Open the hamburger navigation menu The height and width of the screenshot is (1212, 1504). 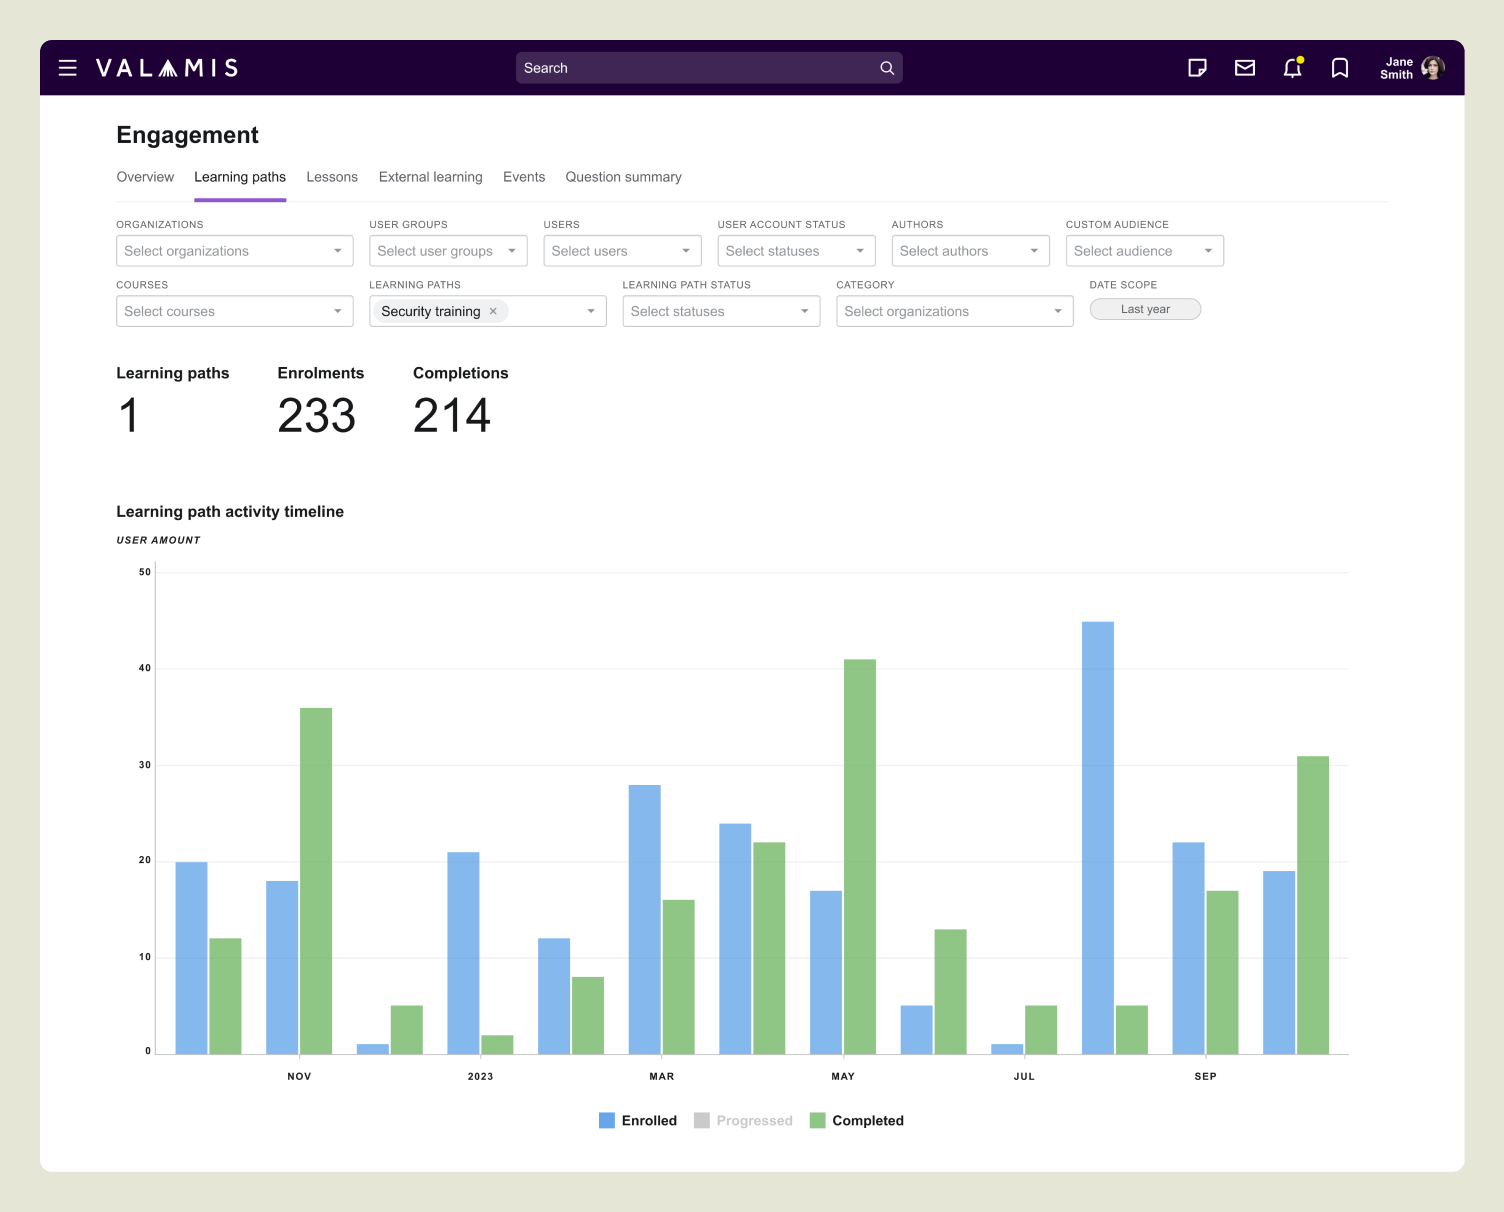click(68, 68)
